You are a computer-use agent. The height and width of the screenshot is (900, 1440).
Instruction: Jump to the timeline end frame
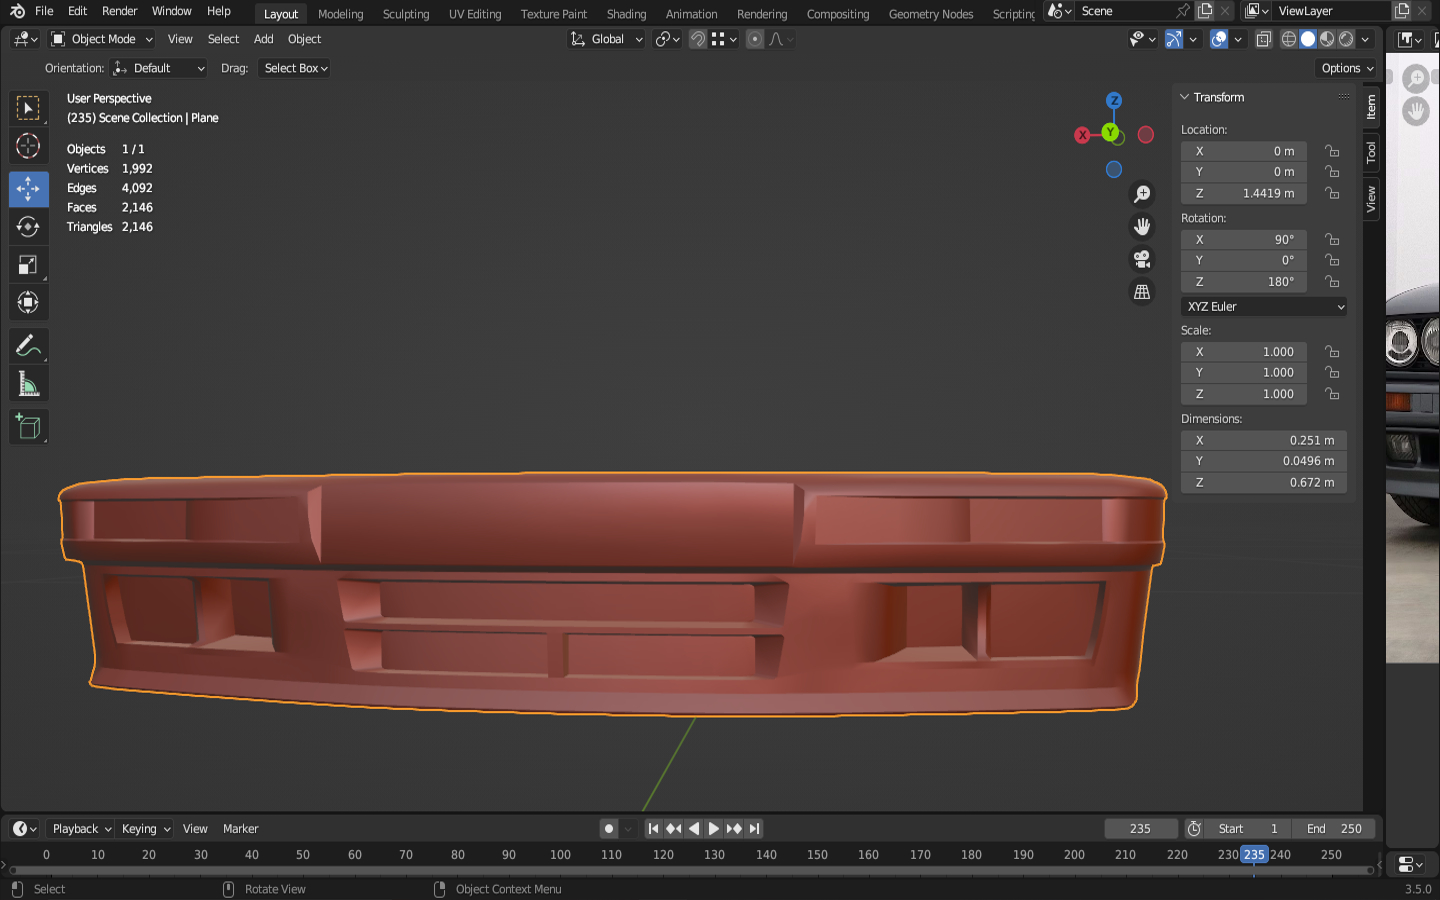coord(755,829)
